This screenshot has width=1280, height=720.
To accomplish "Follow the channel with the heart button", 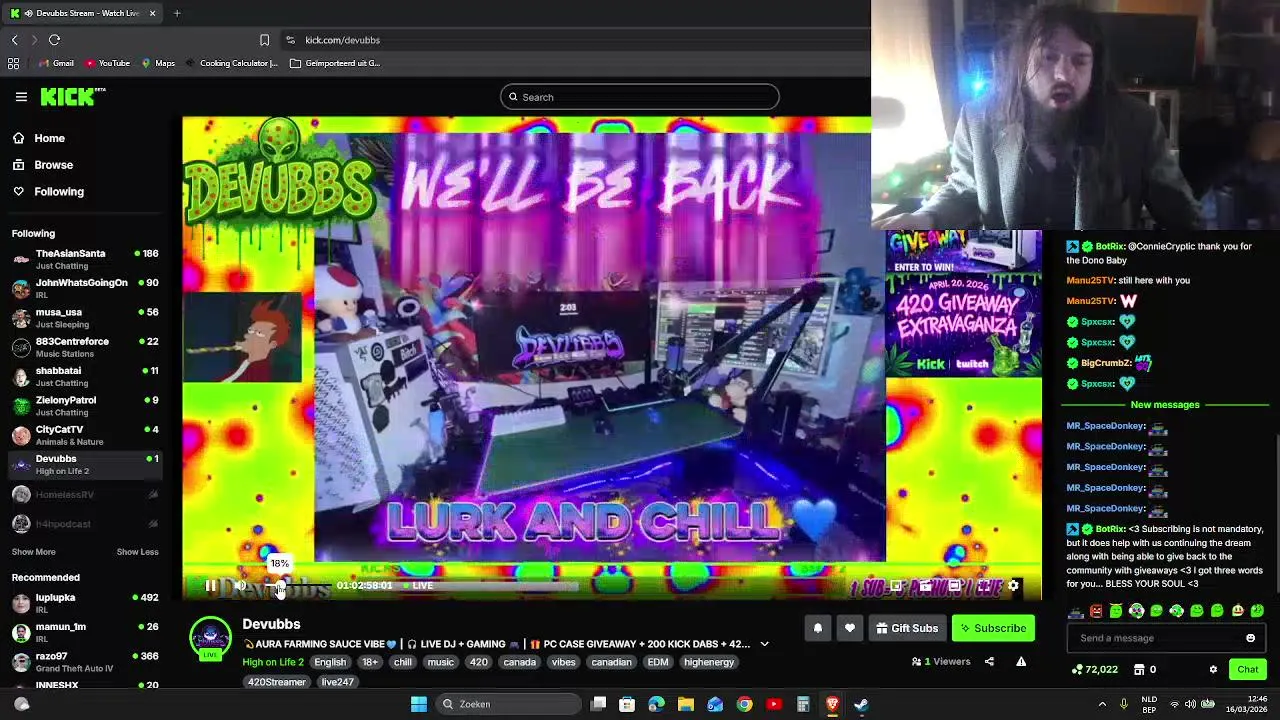I will click(x=850, y=628).
